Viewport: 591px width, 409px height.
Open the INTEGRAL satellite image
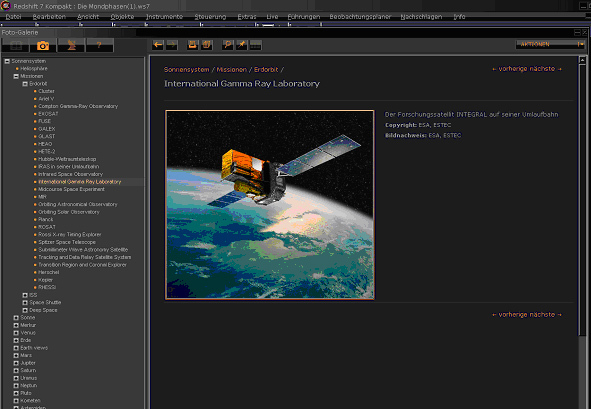pyautogui.click(x=270, y=205)
